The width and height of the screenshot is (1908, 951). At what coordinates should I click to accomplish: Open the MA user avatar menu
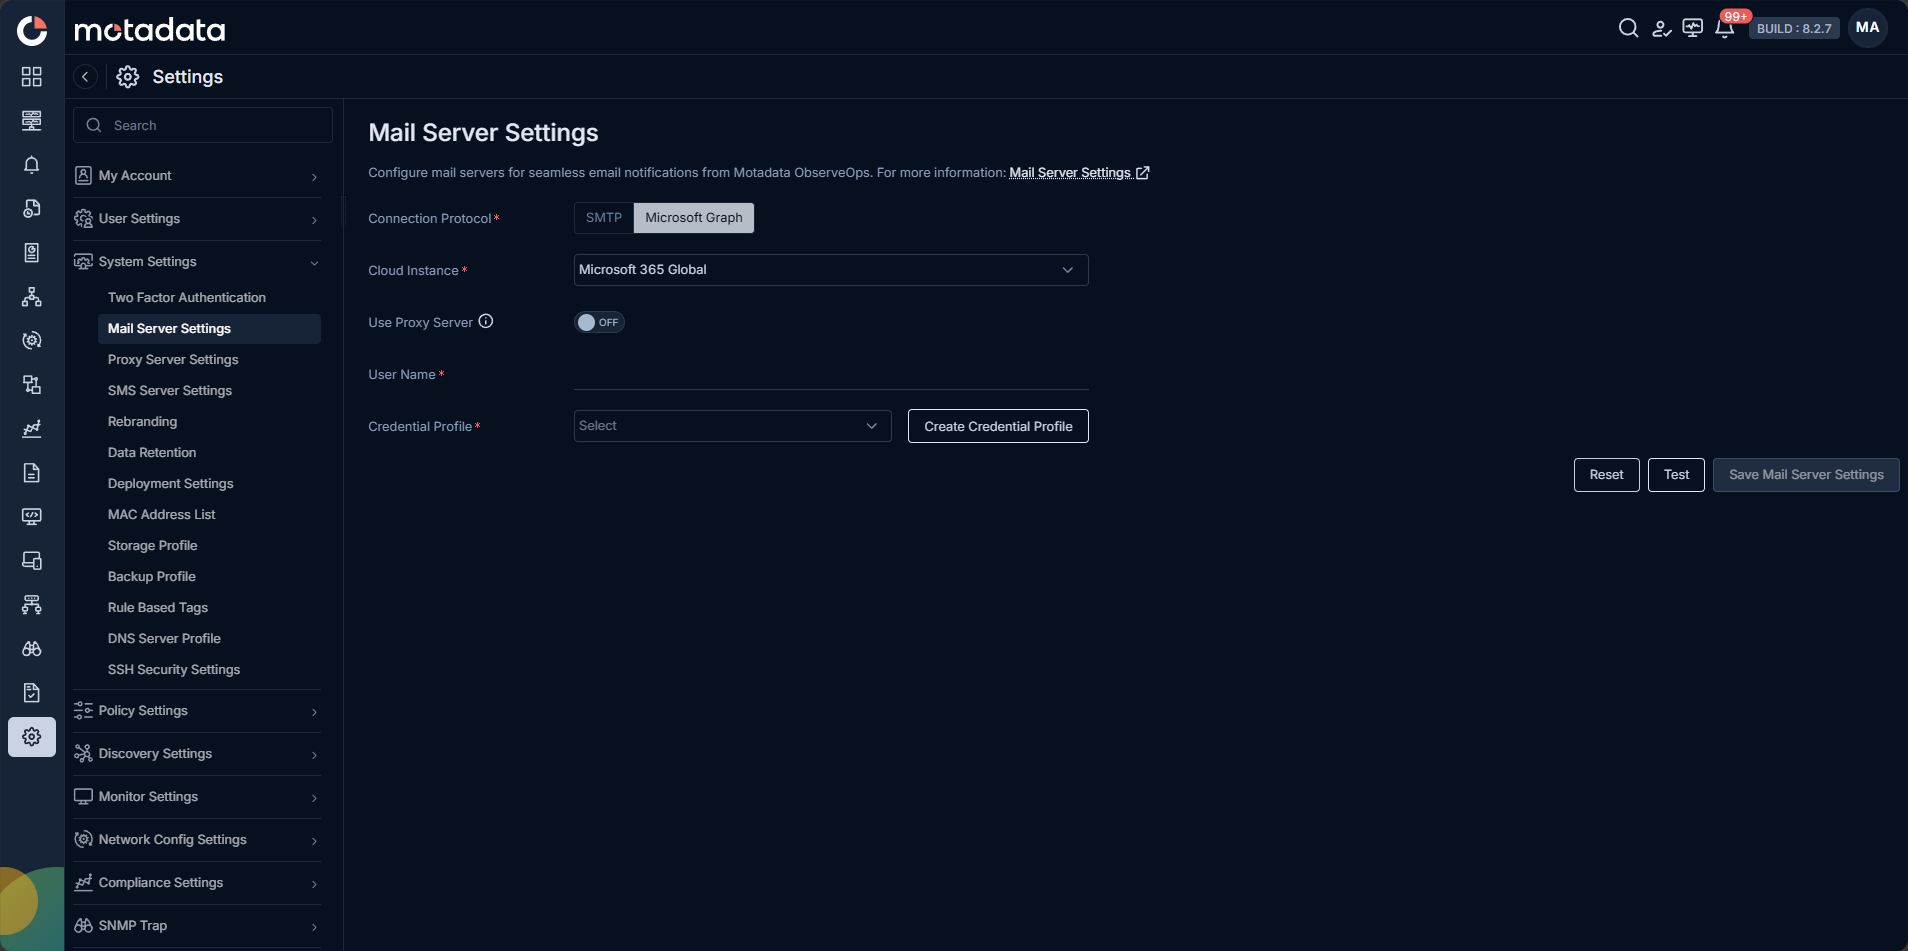[x=1867, y=28]
